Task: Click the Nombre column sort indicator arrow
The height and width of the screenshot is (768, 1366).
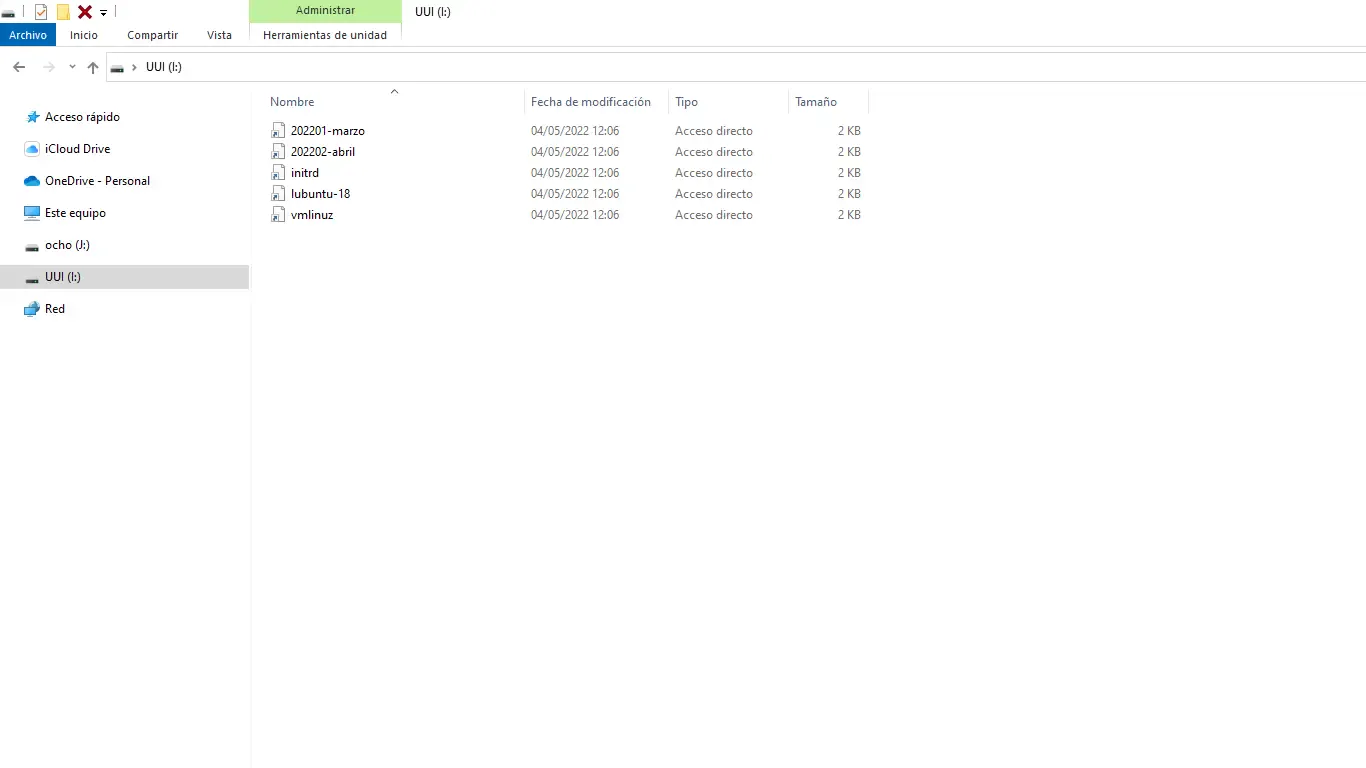Action: pos(394,91)
